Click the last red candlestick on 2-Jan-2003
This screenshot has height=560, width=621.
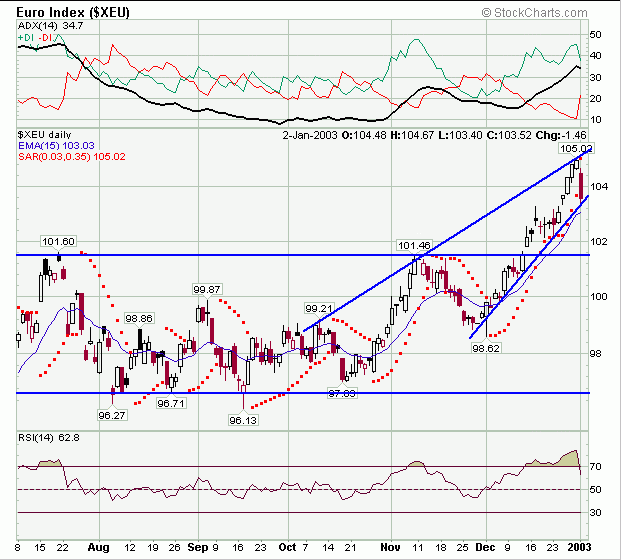pyautogui.click(x=581, y=186)
